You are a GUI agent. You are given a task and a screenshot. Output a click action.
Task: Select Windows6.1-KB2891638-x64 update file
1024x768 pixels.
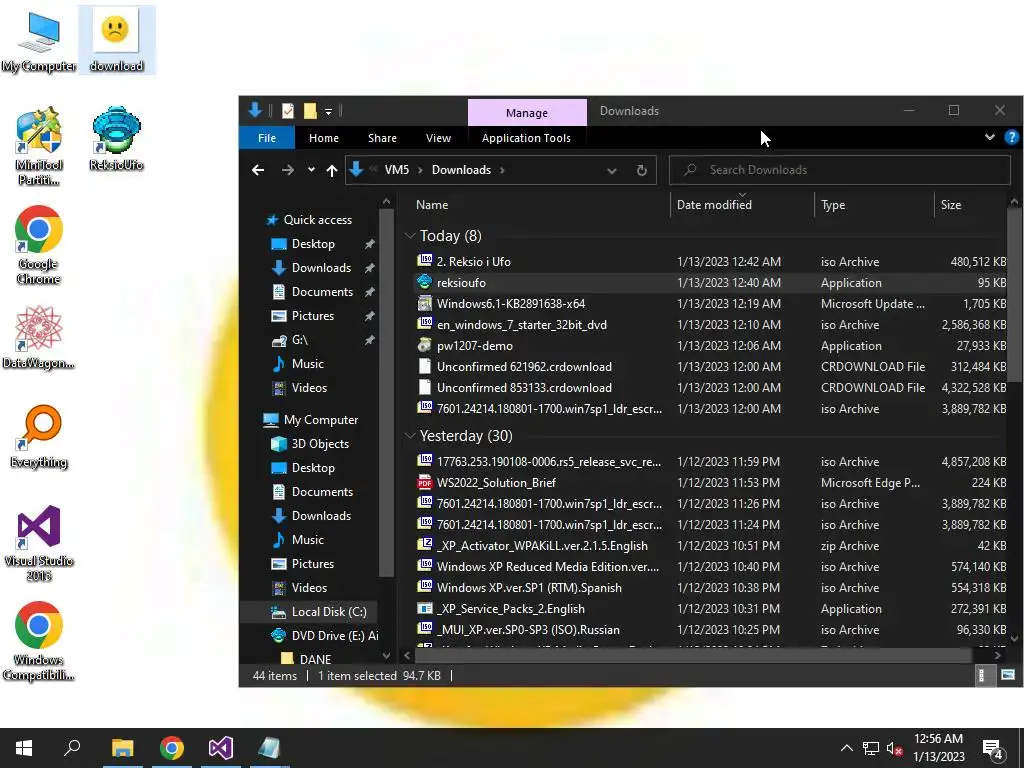(711, 304)
